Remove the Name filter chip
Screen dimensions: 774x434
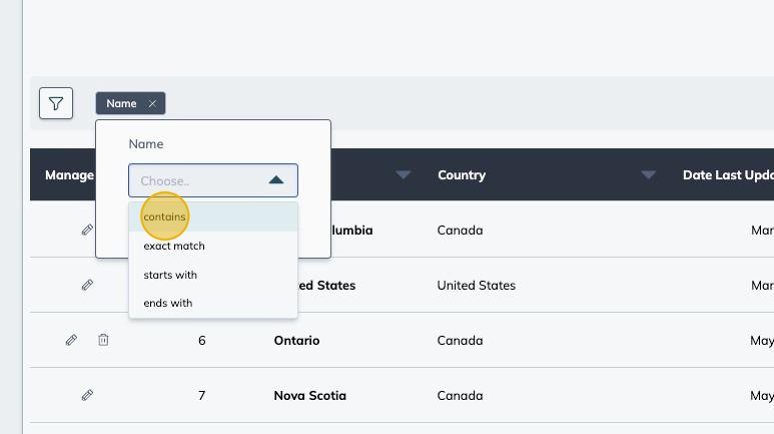pyautogui.click(x=152, y=103)
